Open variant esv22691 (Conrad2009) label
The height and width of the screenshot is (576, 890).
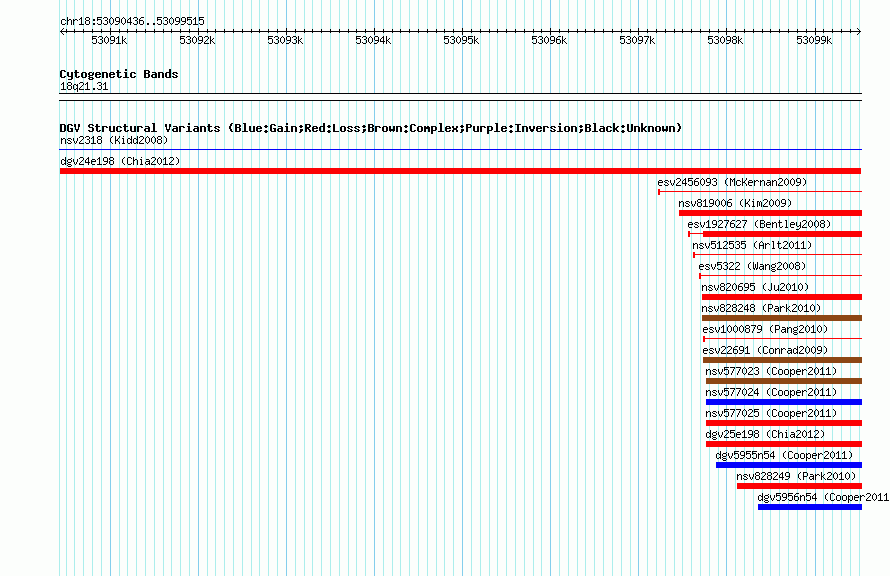pos(765,350)
